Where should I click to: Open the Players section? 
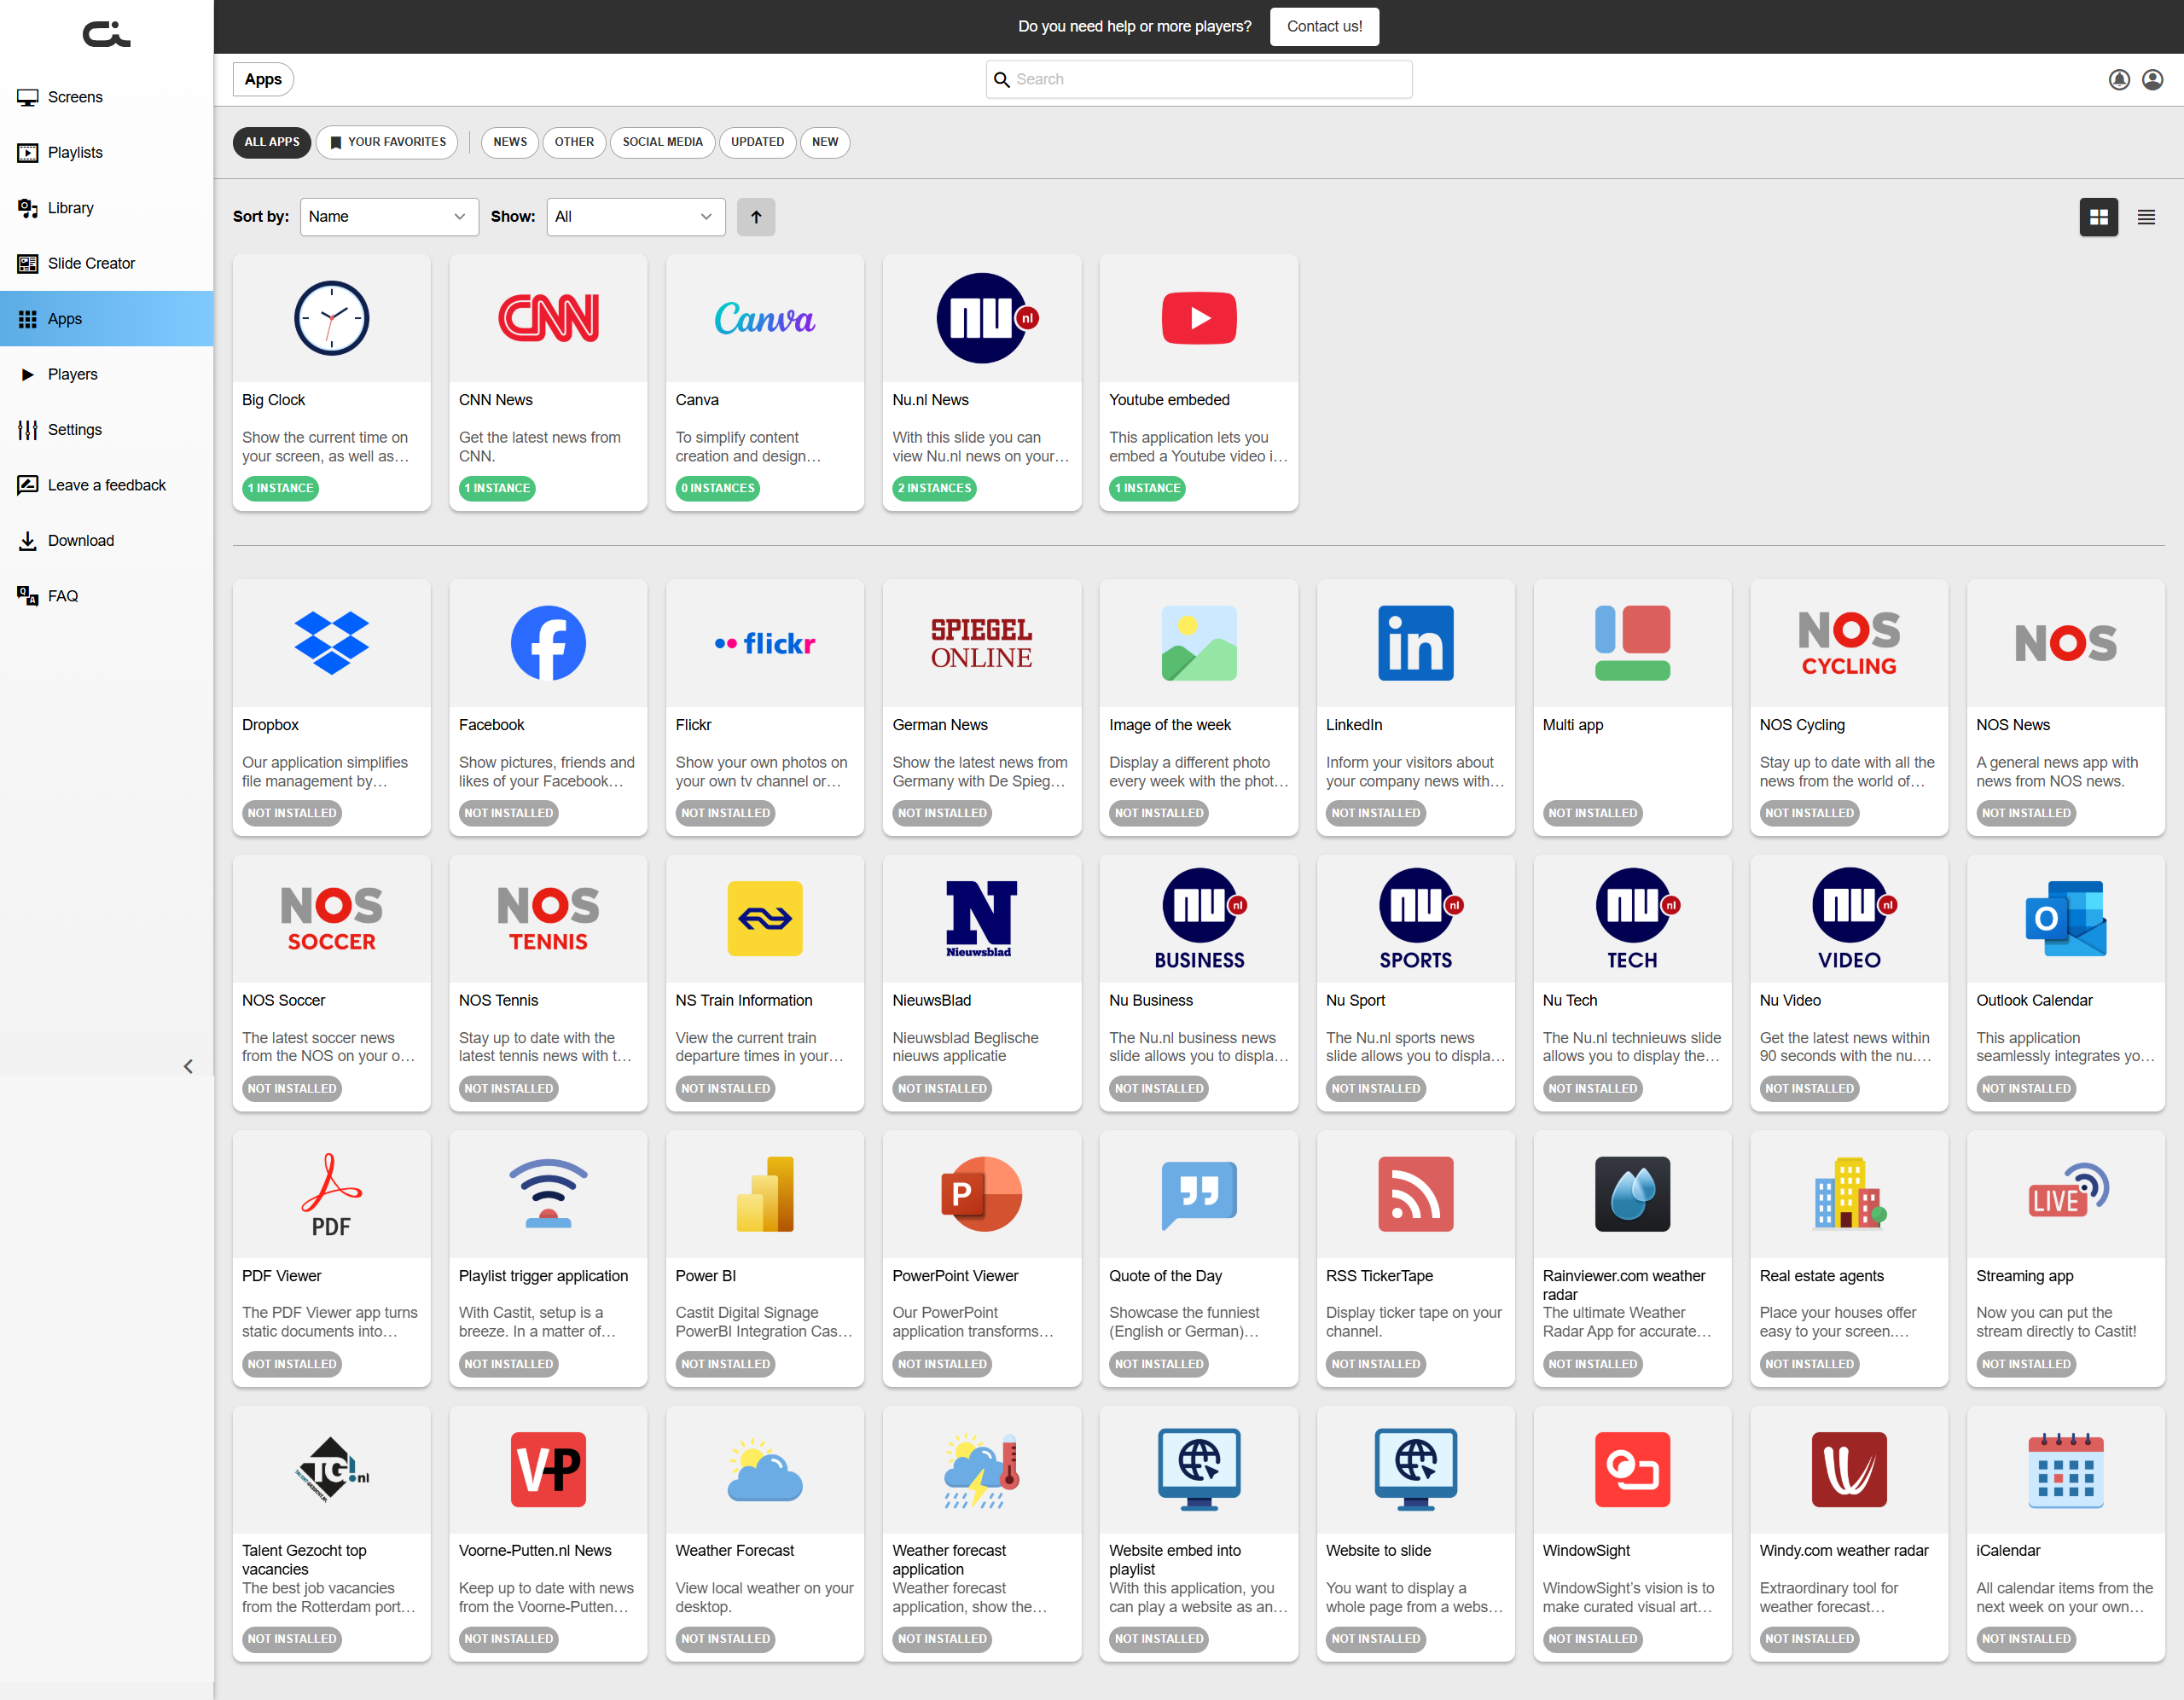(x=72, y=374)
